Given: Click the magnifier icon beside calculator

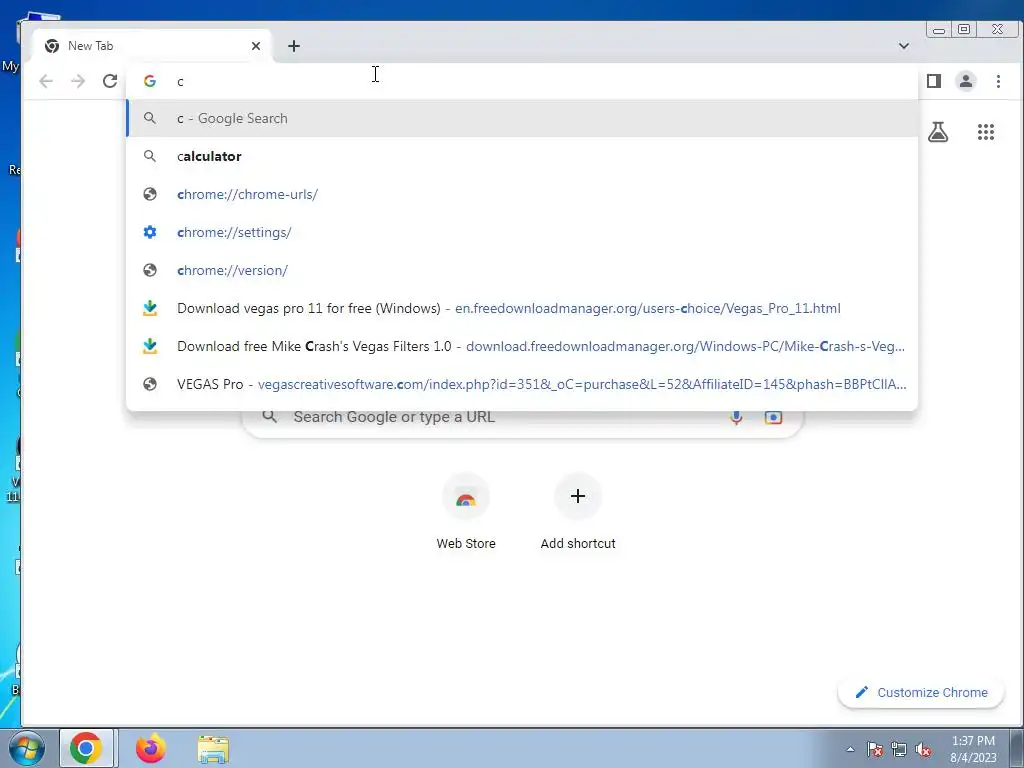Looking at the screenshot, I should pyautogui.click(x=150, y=156).
